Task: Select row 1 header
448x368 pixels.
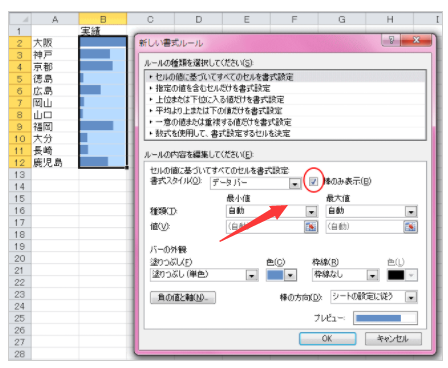Action: [x=20, y=31]
